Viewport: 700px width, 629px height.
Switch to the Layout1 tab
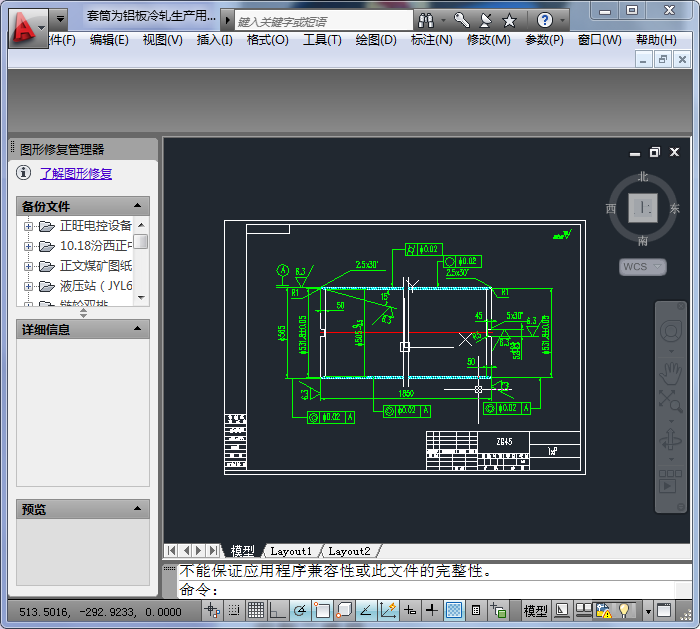pos(291,551)
